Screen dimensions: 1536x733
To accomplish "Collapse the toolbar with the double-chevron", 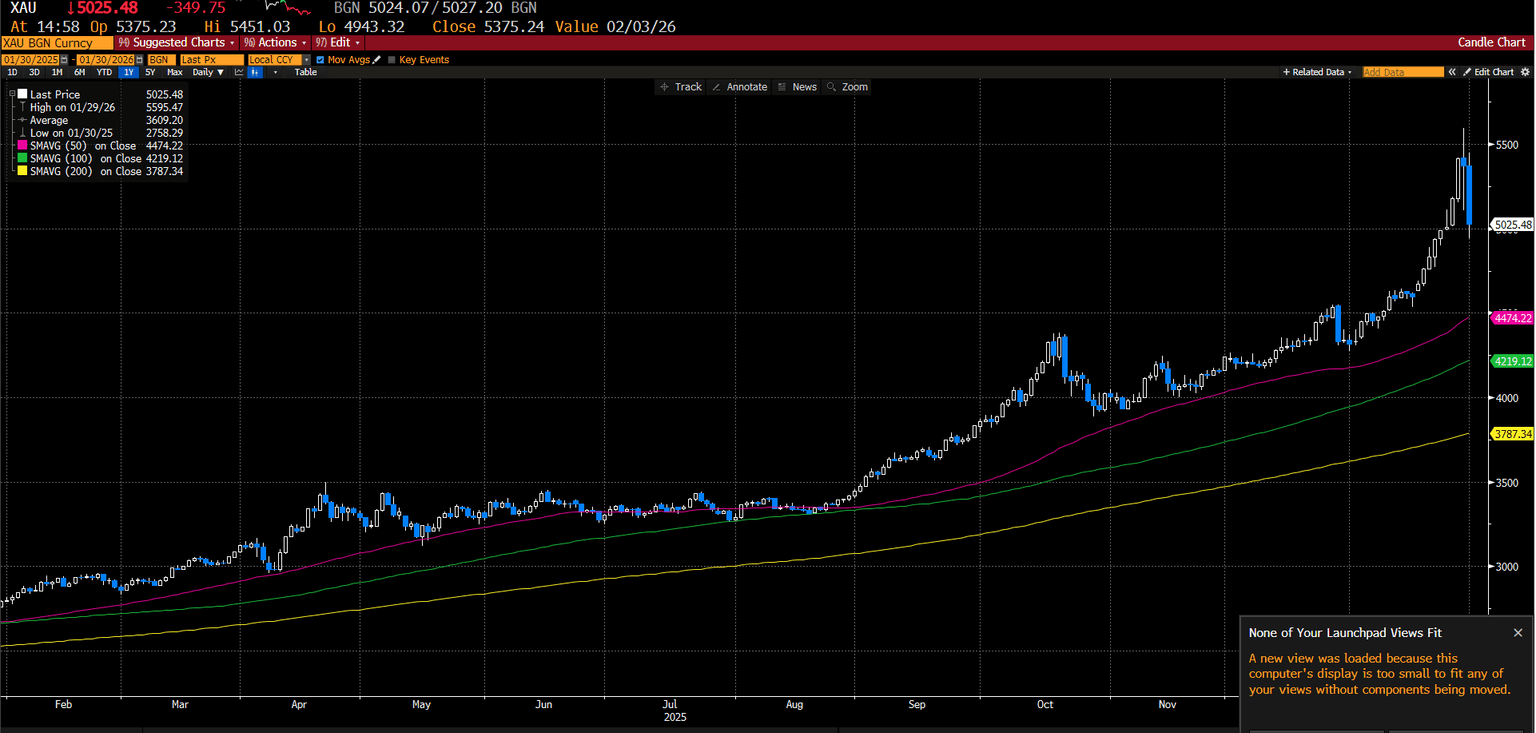I will click(1452, 71).
